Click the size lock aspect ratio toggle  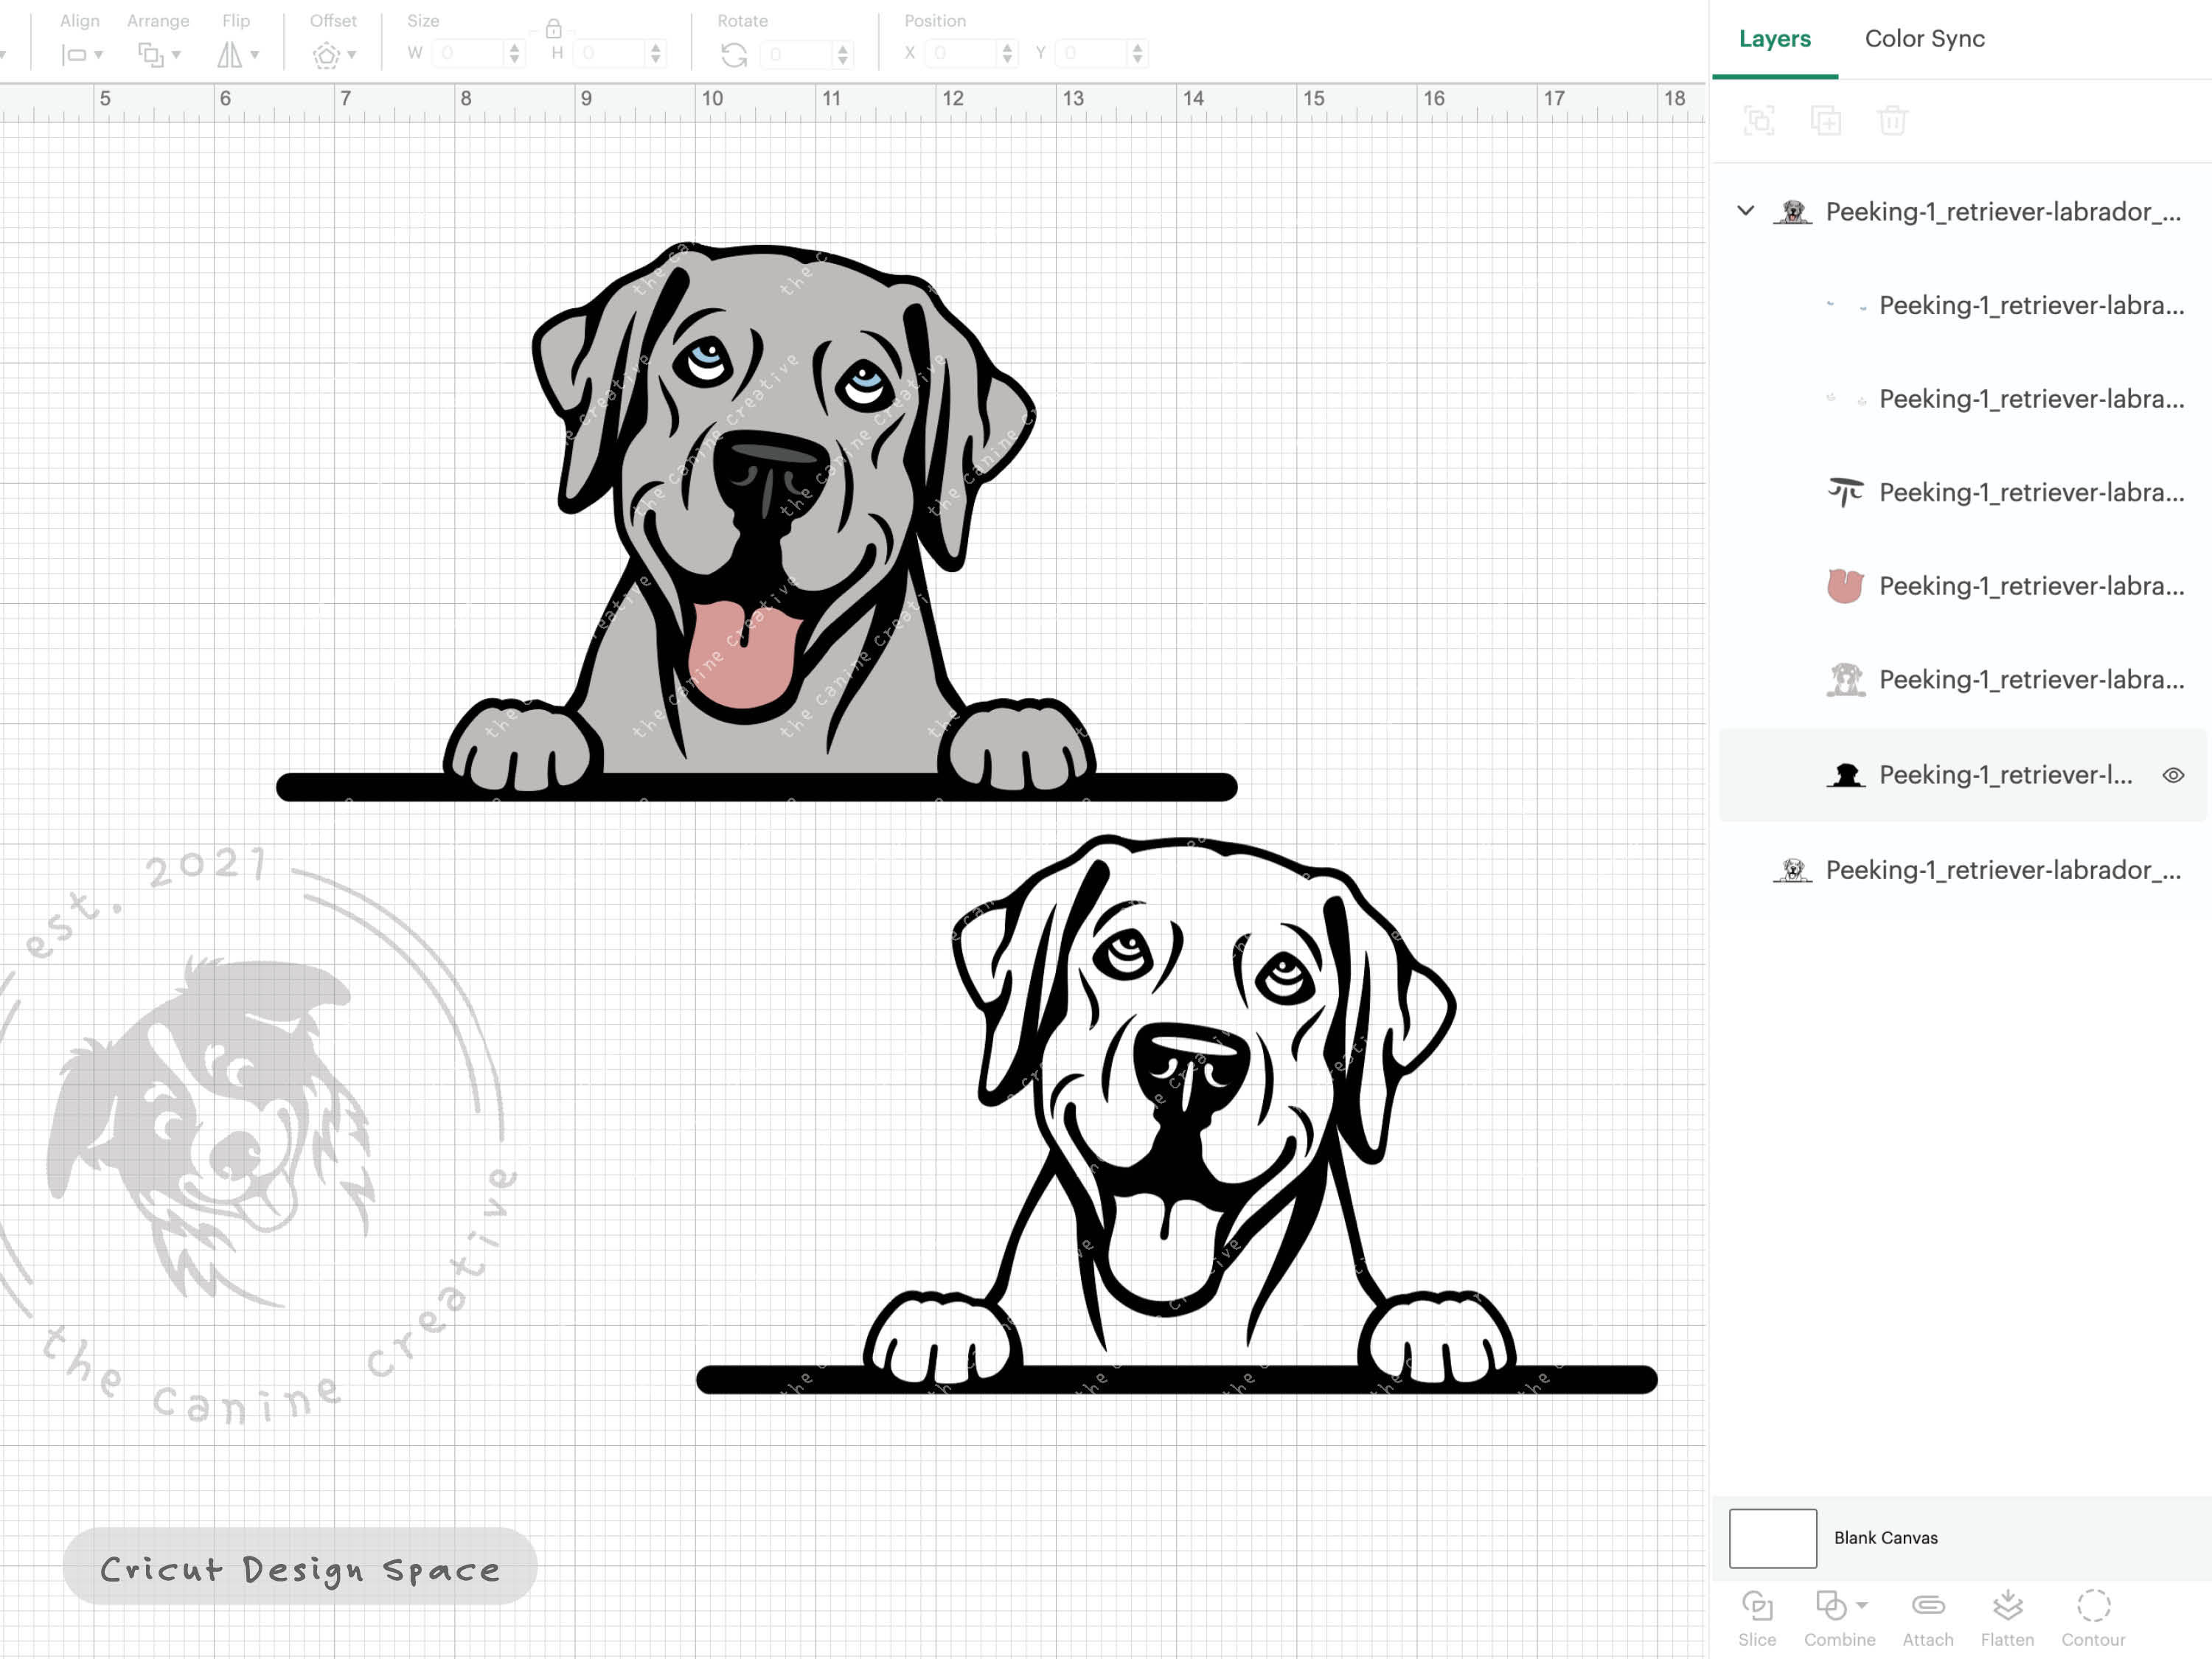click(555, 31)
